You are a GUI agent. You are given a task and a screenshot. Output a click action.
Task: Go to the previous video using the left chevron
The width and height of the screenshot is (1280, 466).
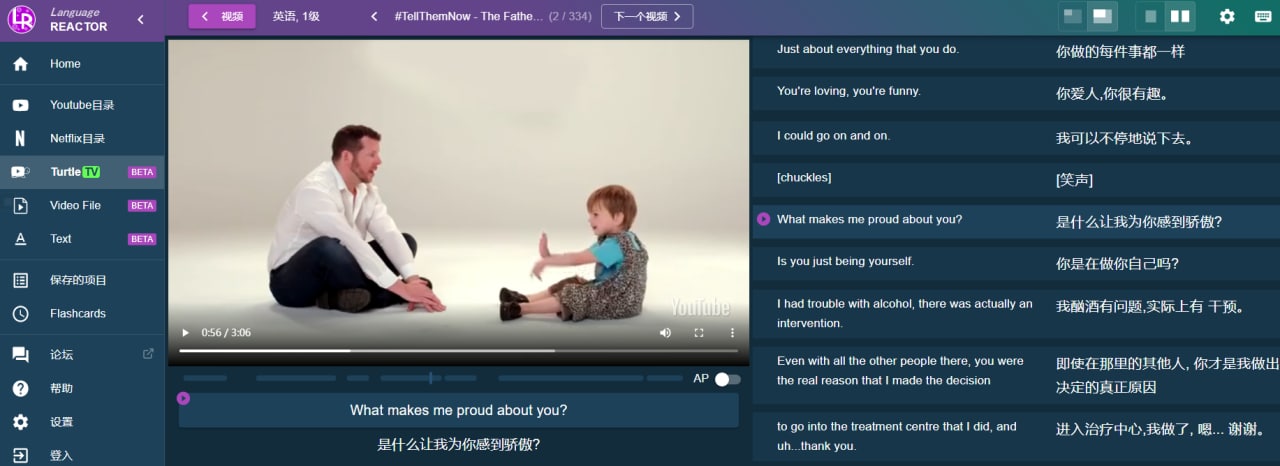click(x=374, y=16)
